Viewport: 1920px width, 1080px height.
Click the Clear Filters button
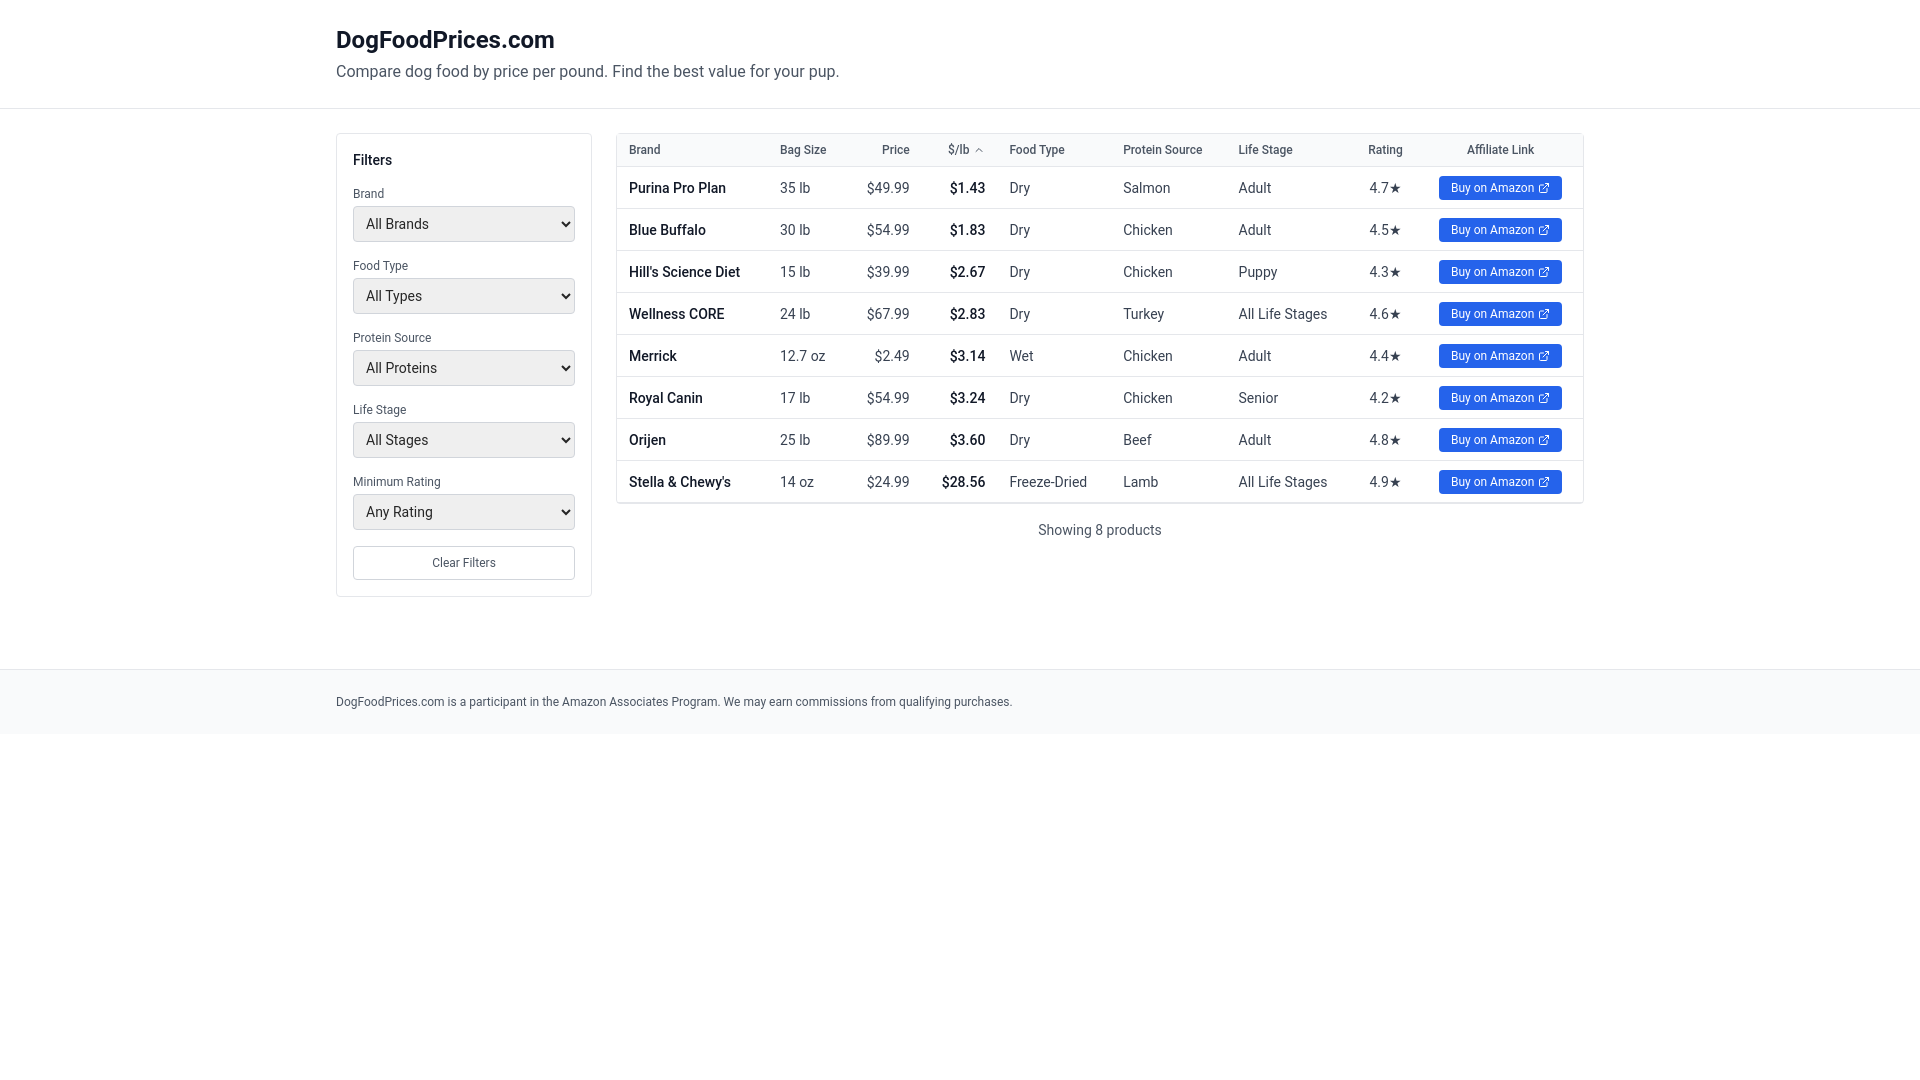click(x=464, y=563)
